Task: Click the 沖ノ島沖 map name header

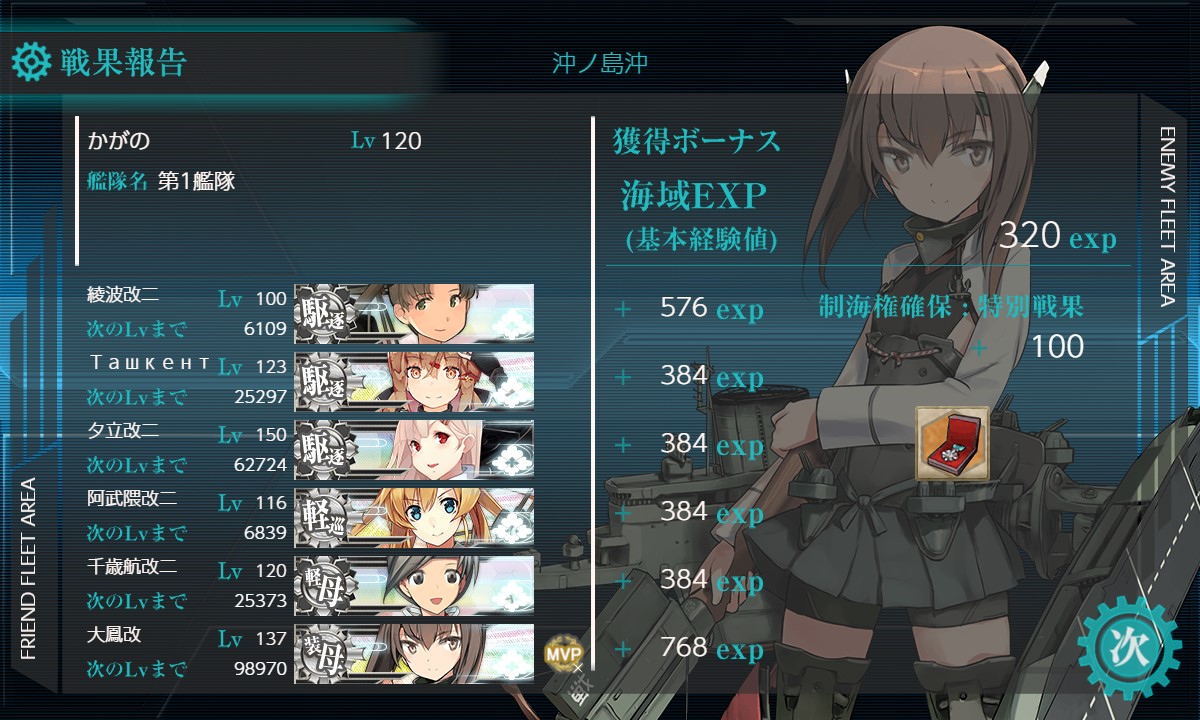Action: 600,63
